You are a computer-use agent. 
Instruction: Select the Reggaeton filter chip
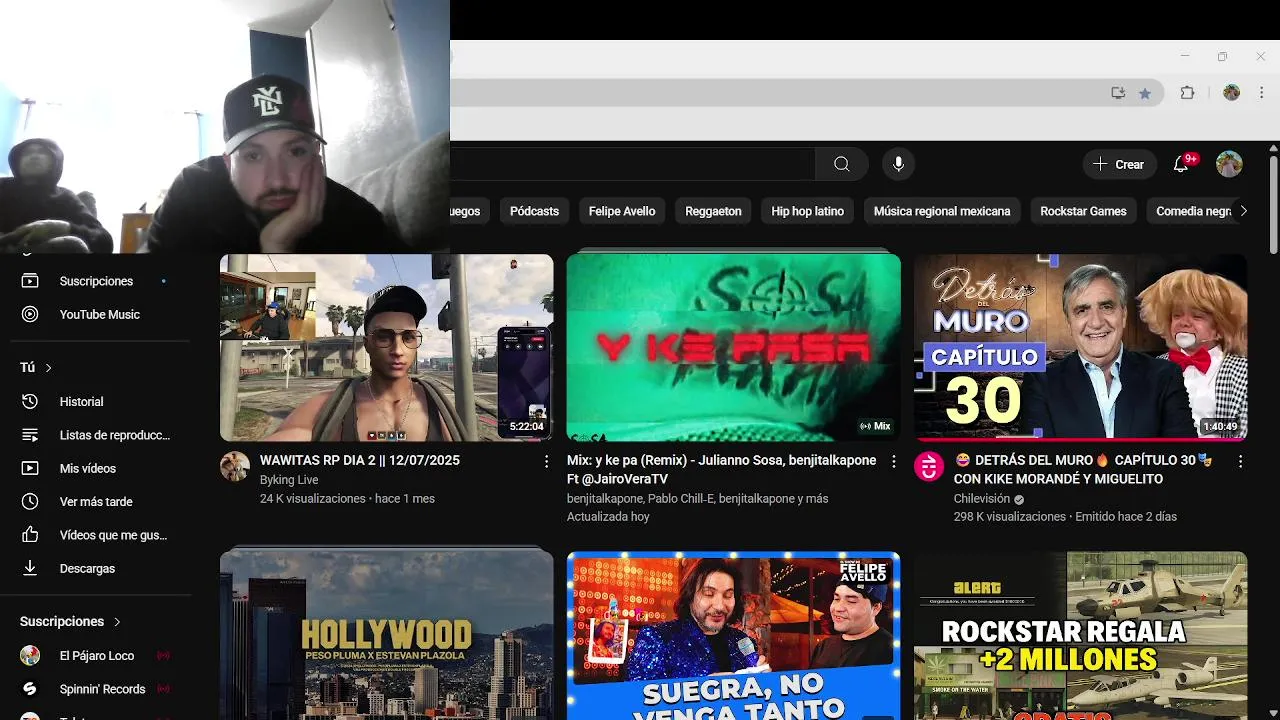tap(713, 211)
